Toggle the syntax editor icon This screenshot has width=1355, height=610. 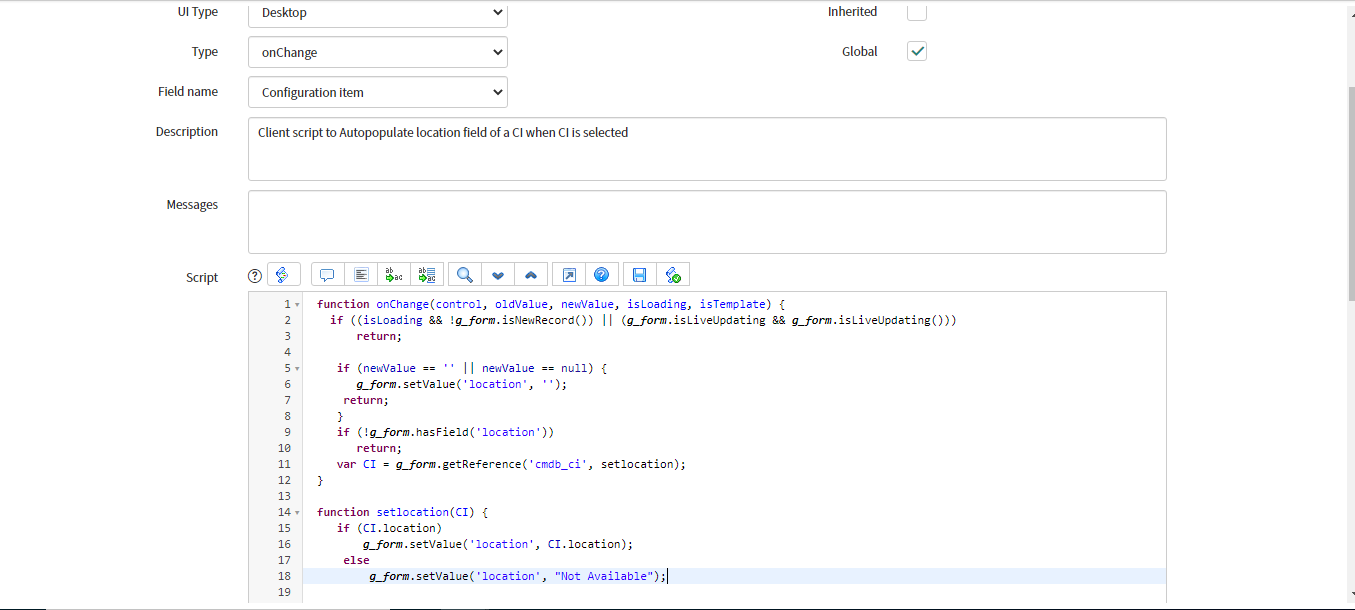[283, 275]
